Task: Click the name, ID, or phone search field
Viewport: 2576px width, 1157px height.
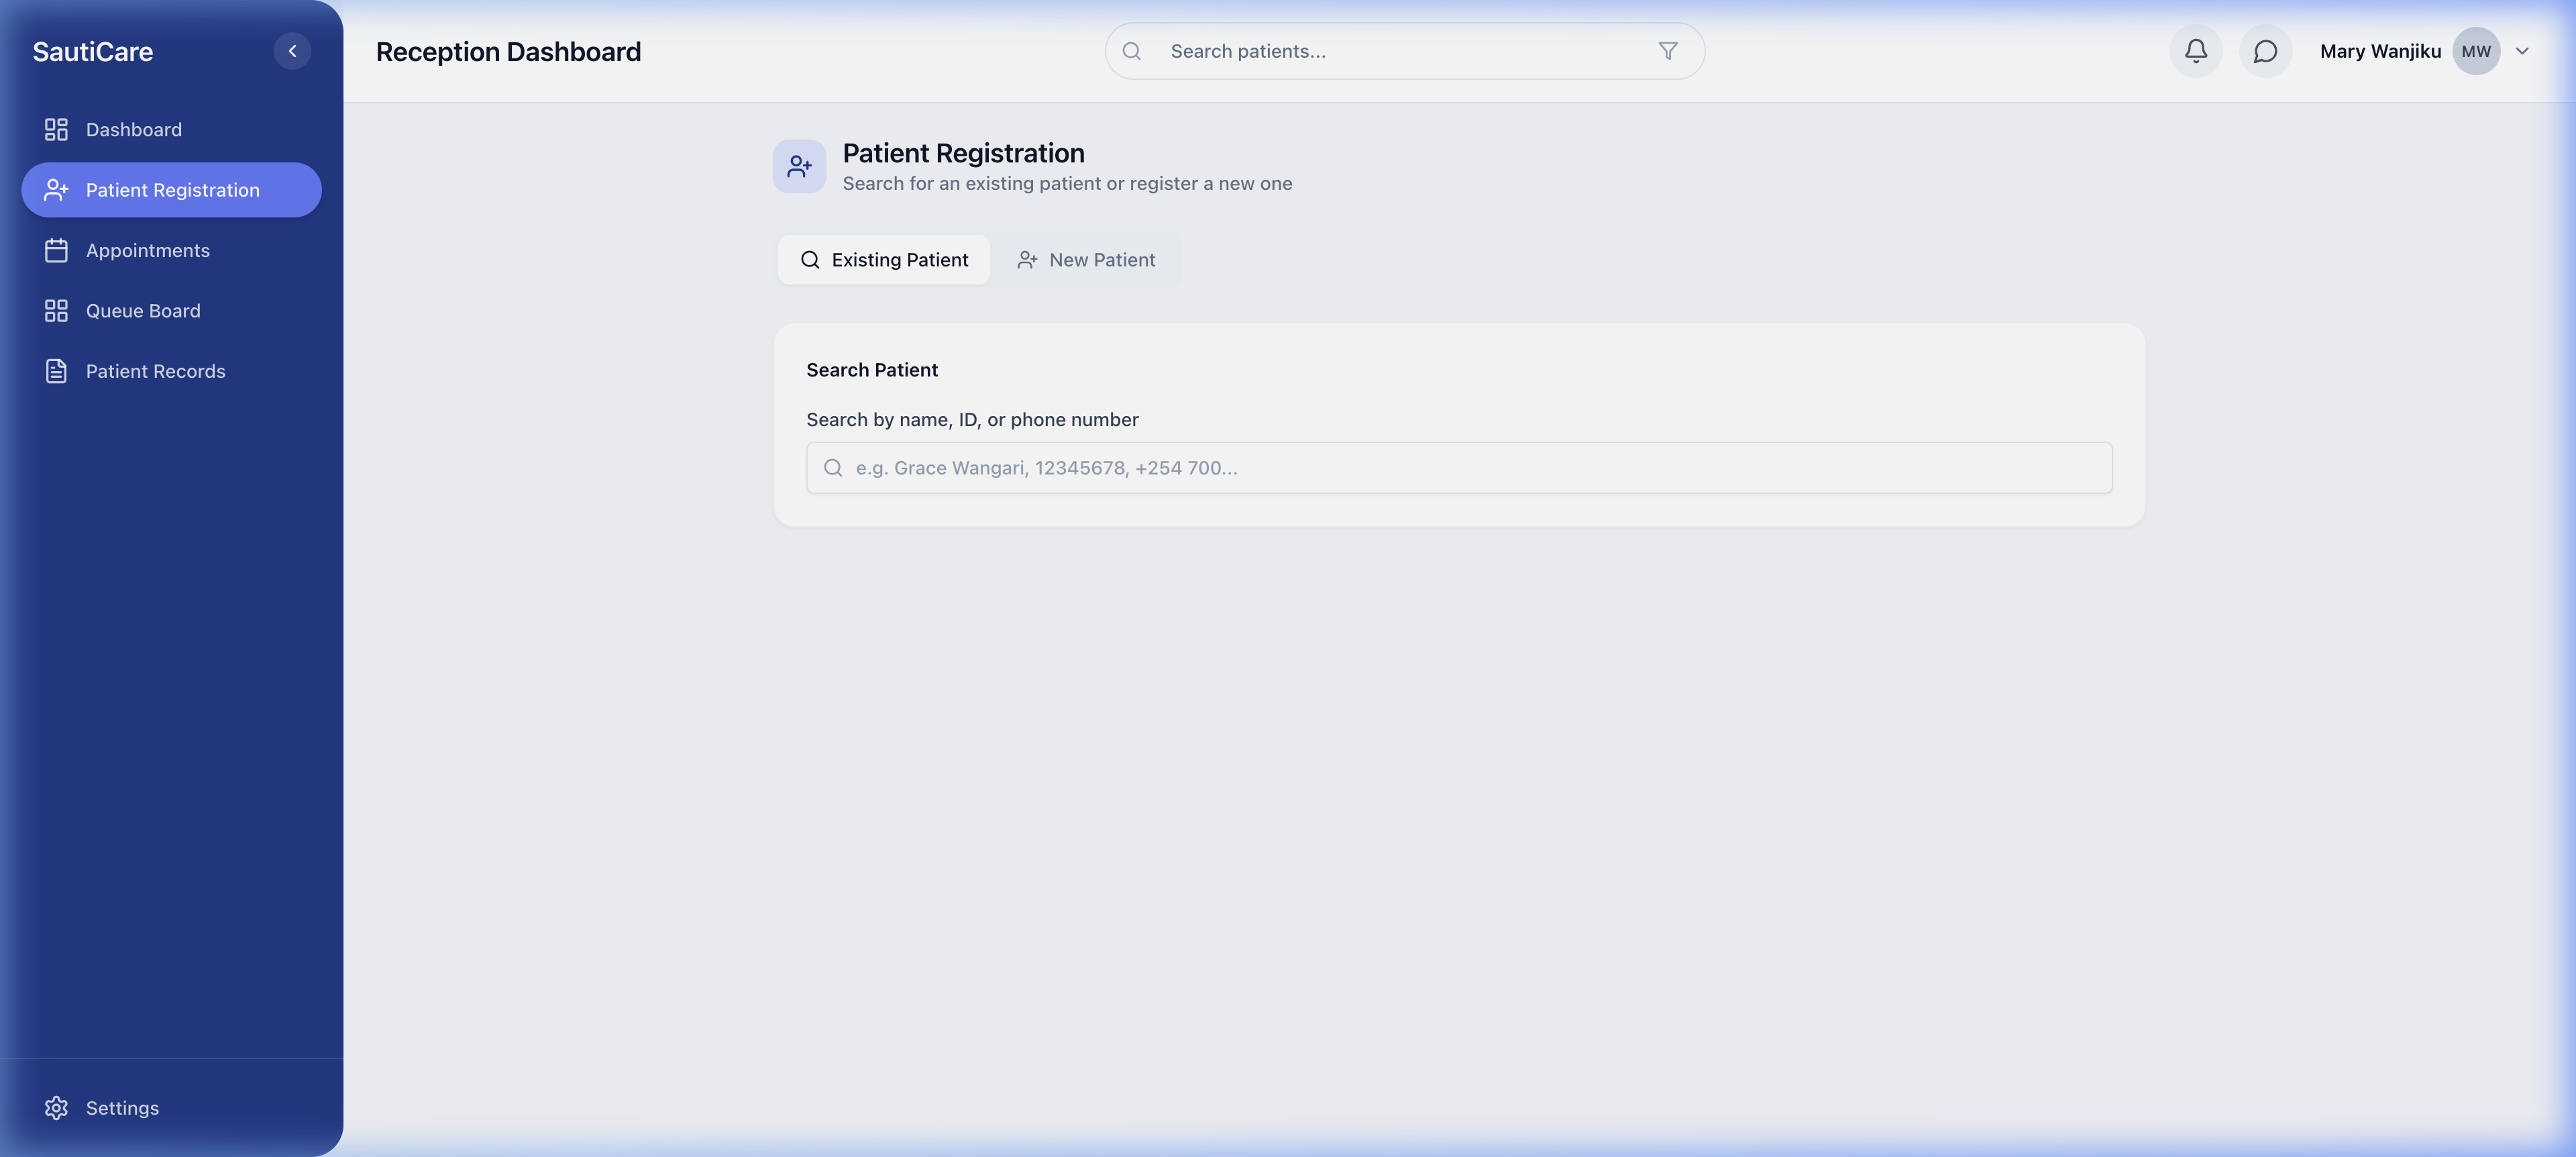Action: [x=1458, y=468]
